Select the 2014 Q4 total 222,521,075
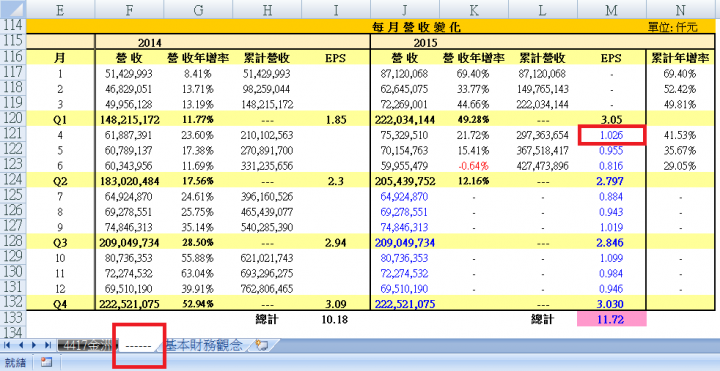The width and height of the screenshot is (720, 371). (x=129, y=304)
